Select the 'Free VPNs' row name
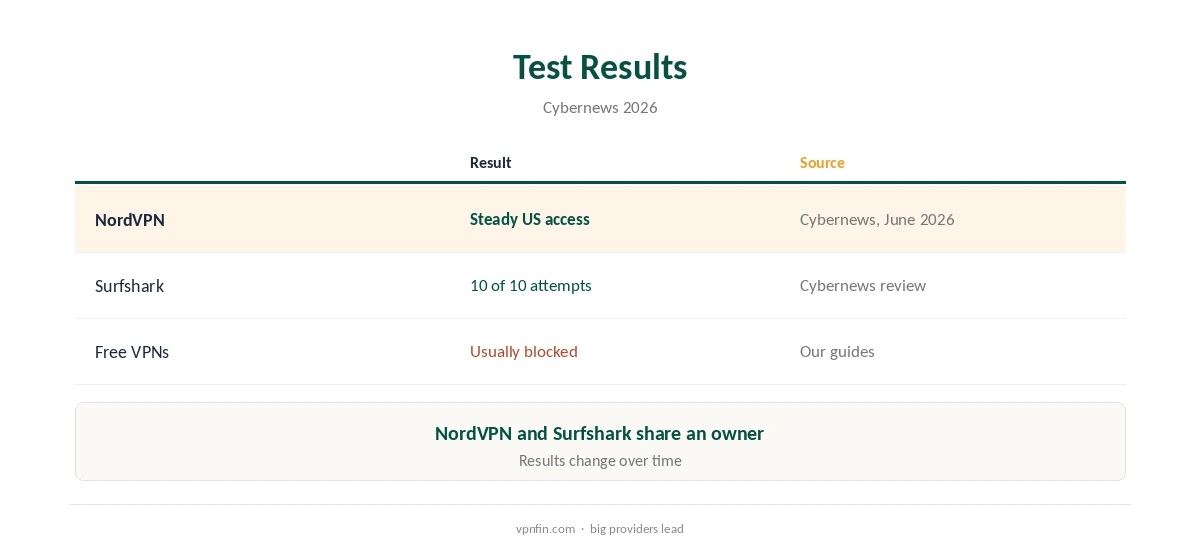This screenshot has height=548, width=1200. click(132, 352)
